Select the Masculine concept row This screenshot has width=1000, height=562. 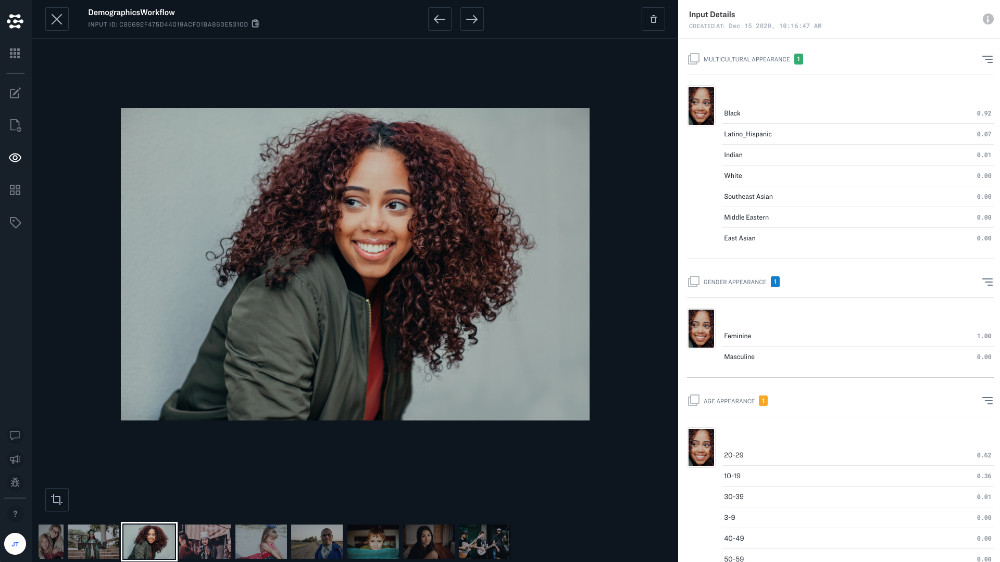tap(857, 357)
